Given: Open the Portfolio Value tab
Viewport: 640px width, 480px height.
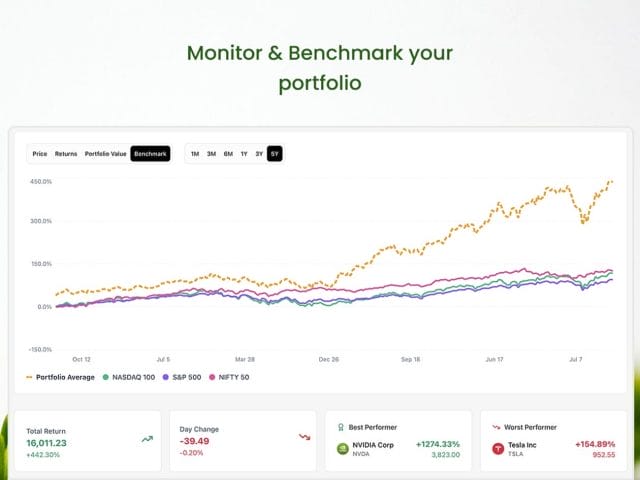Looking at the screenshot, I should 105,154.
